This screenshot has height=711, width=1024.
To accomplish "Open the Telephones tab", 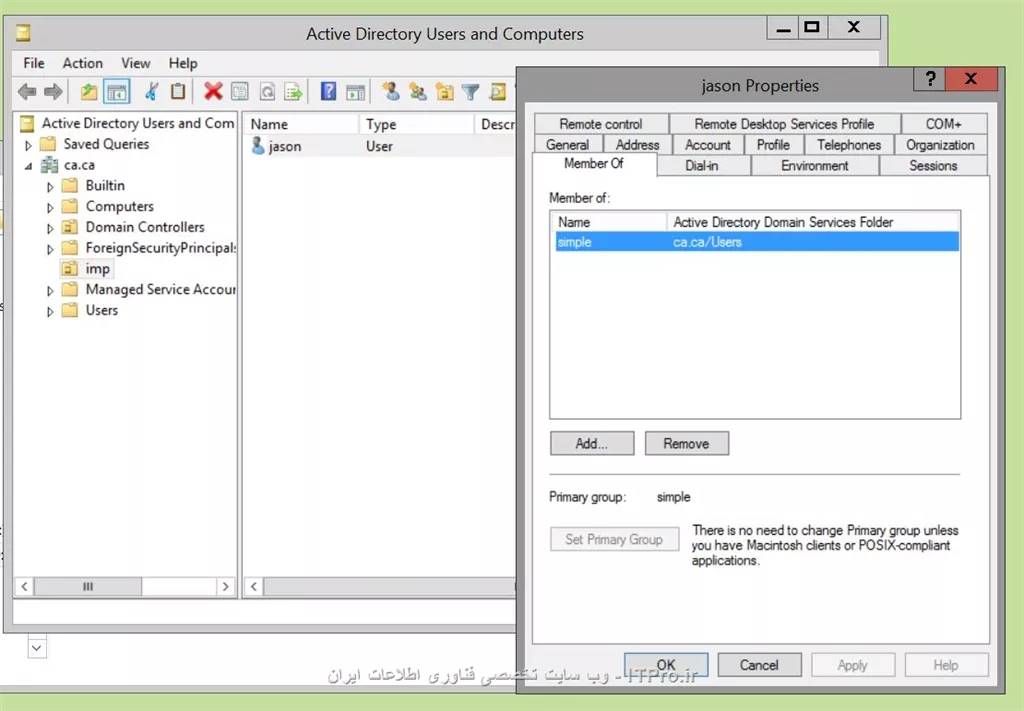I will point(849,145).
